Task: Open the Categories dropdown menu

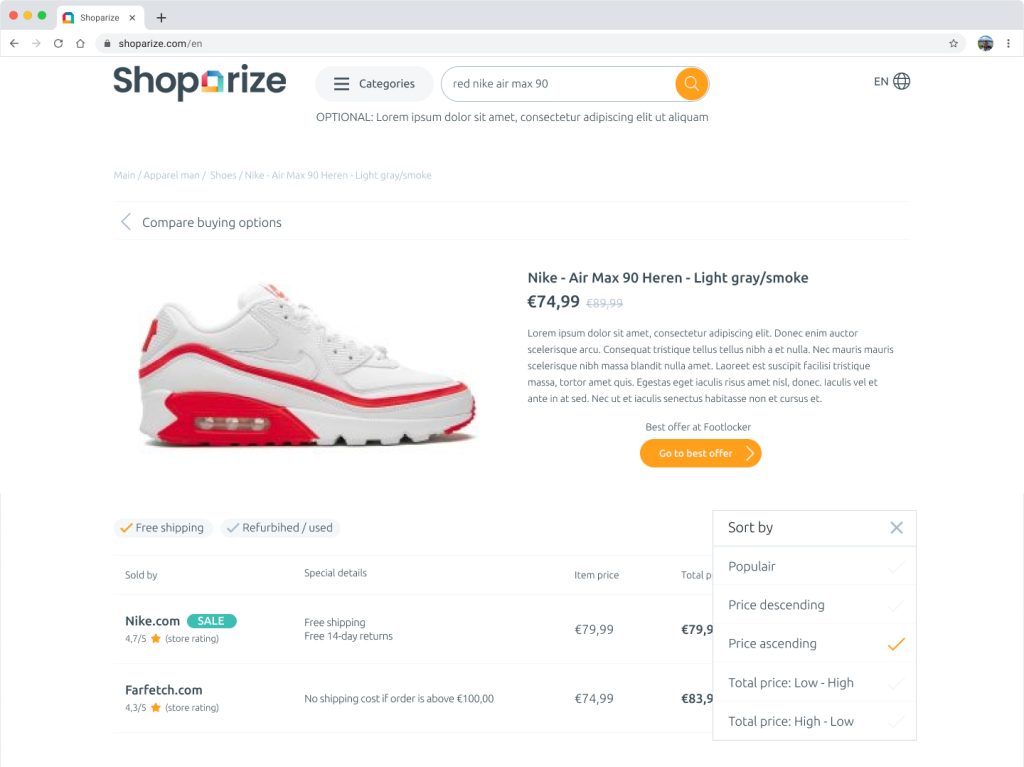Action: [374, 84]
